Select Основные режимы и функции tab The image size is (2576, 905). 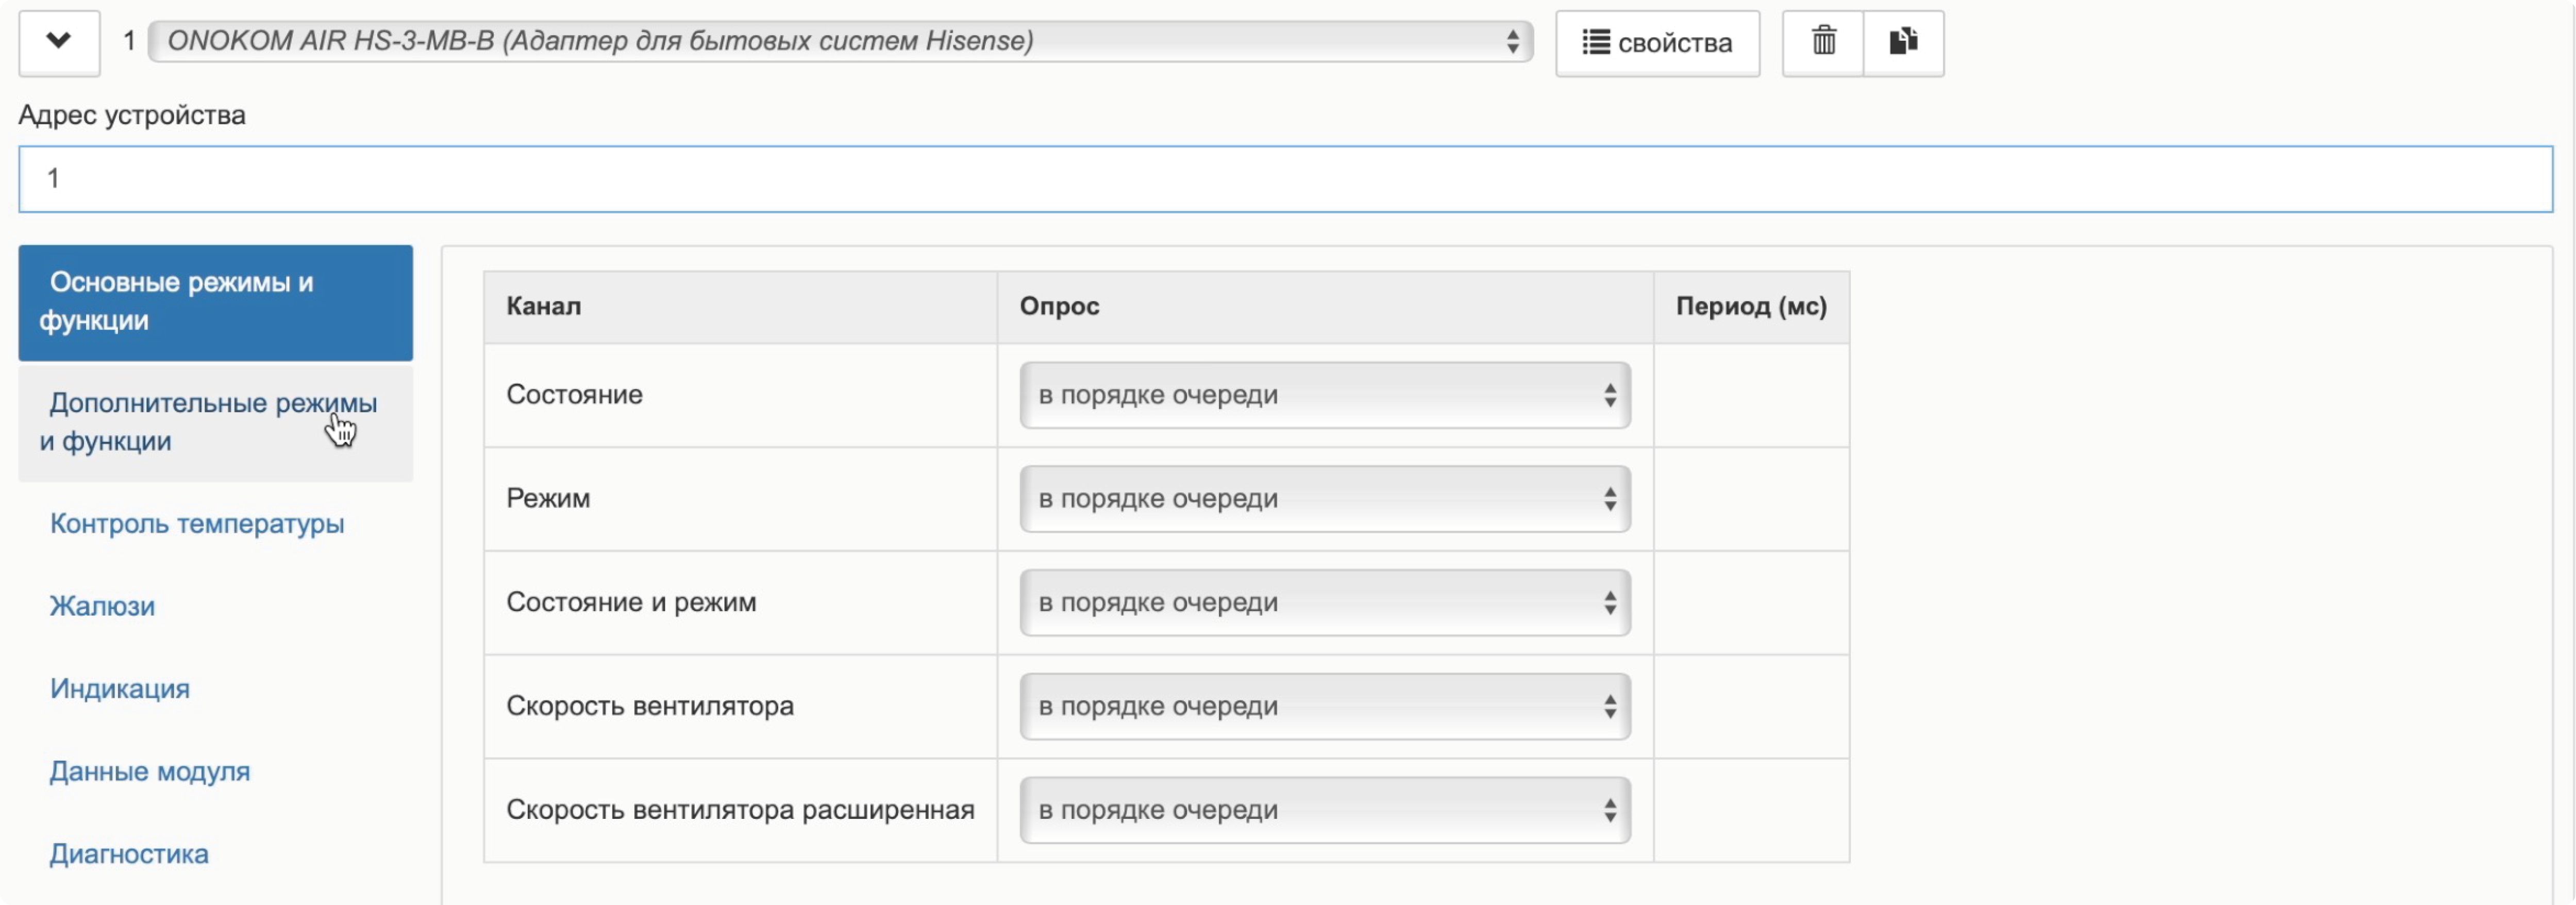[x=215, y=302]
